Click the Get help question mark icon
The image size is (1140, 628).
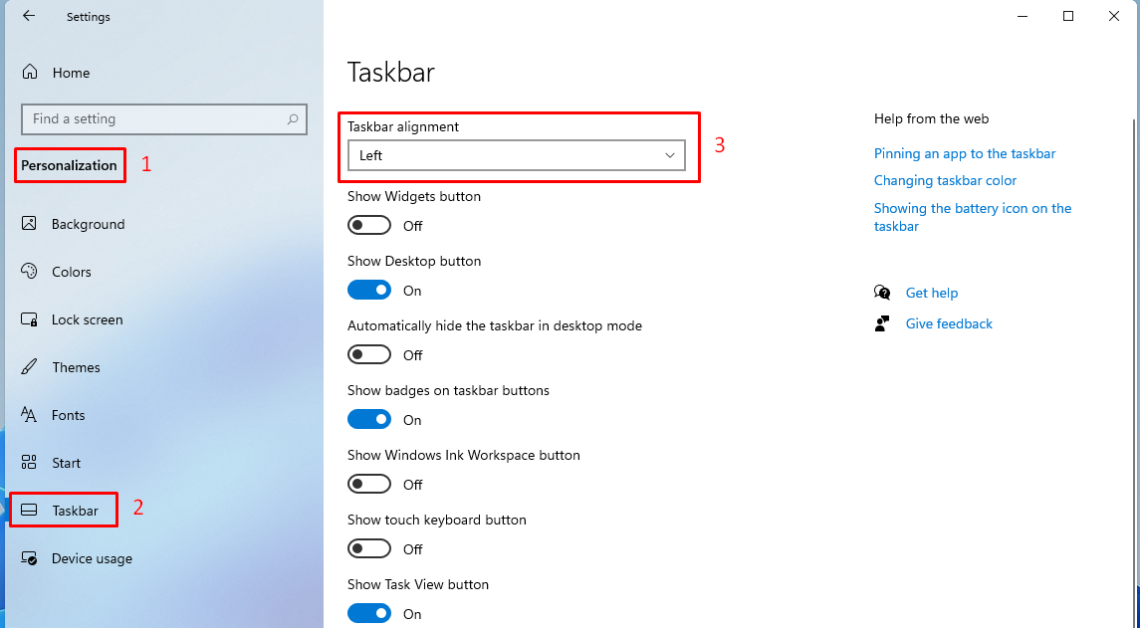coord(882,292)
